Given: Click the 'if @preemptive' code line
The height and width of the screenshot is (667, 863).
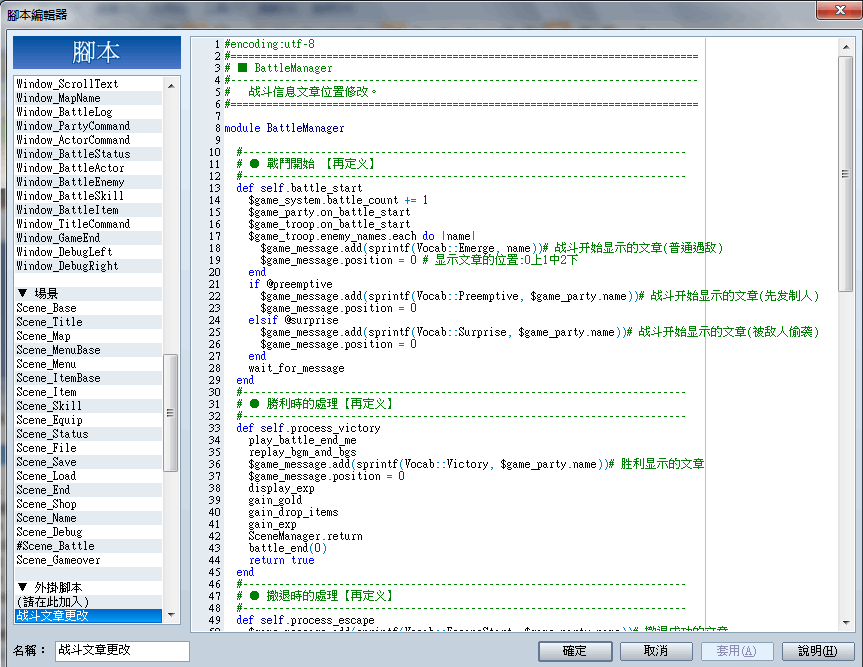Looking at the screenshot, I should coord(290,284).
